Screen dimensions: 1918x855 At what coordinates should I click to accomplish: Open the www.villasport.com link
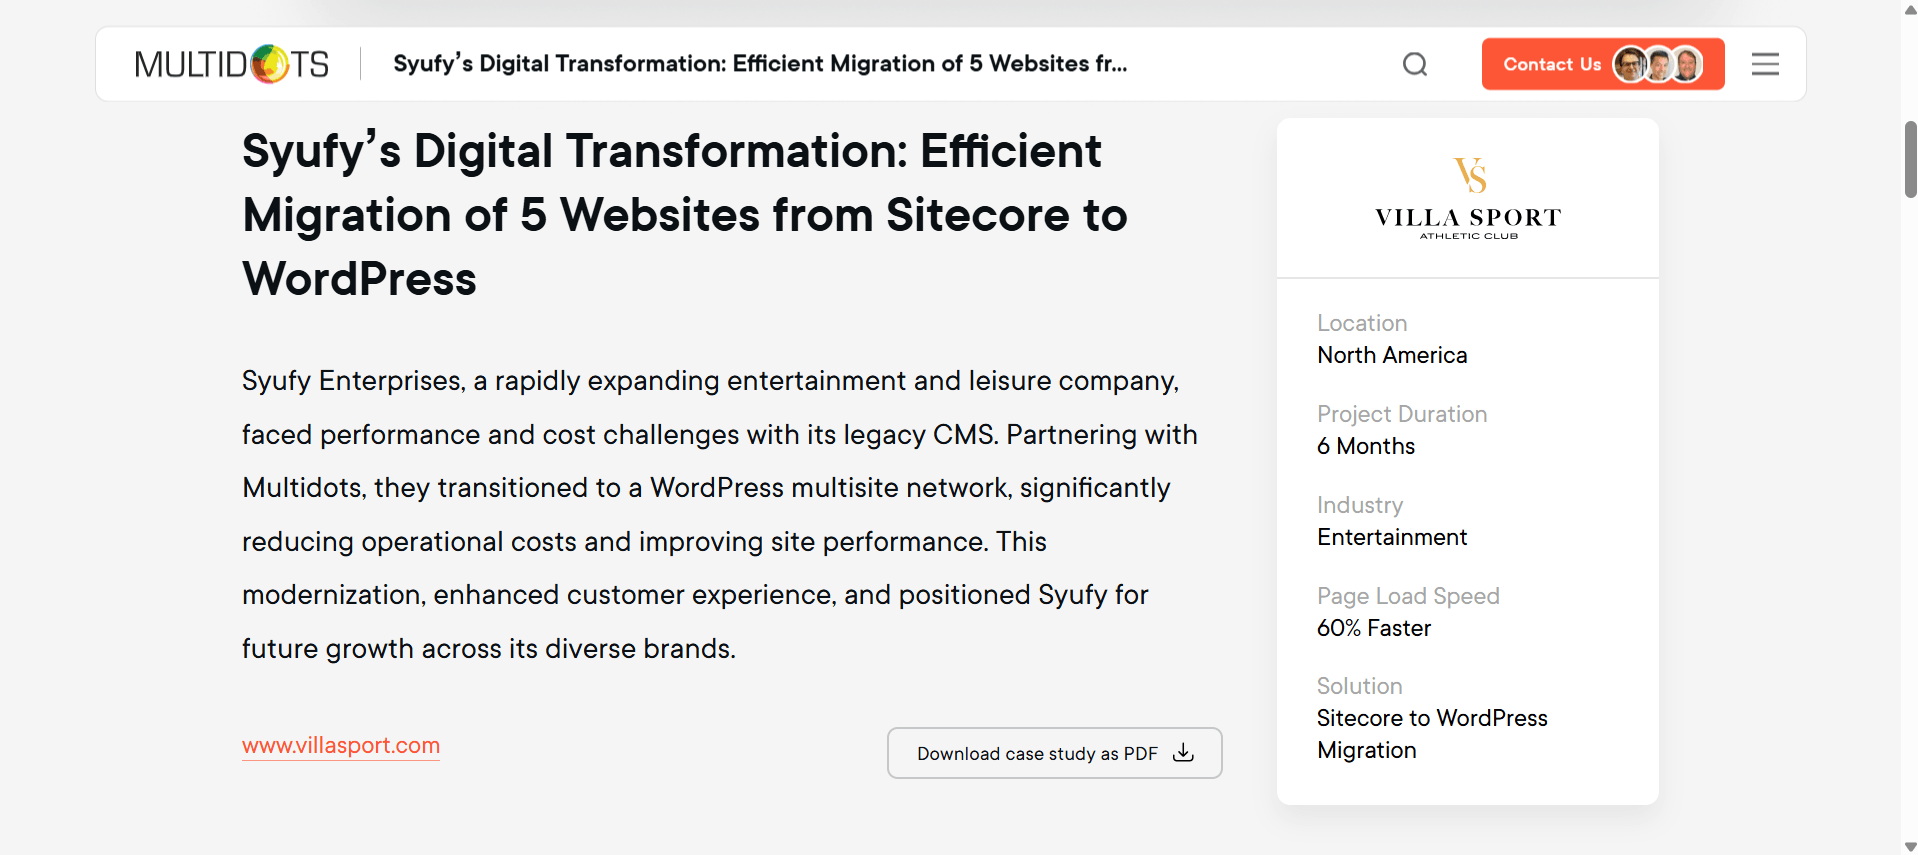point(341,745)
